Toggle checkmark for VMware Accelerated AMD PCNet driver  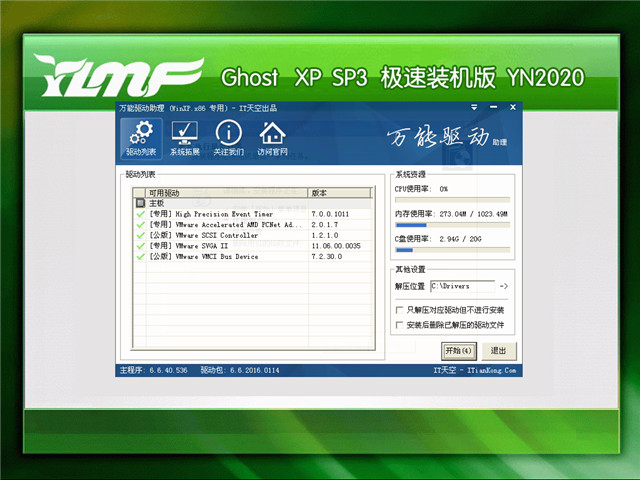pos(140,225)
